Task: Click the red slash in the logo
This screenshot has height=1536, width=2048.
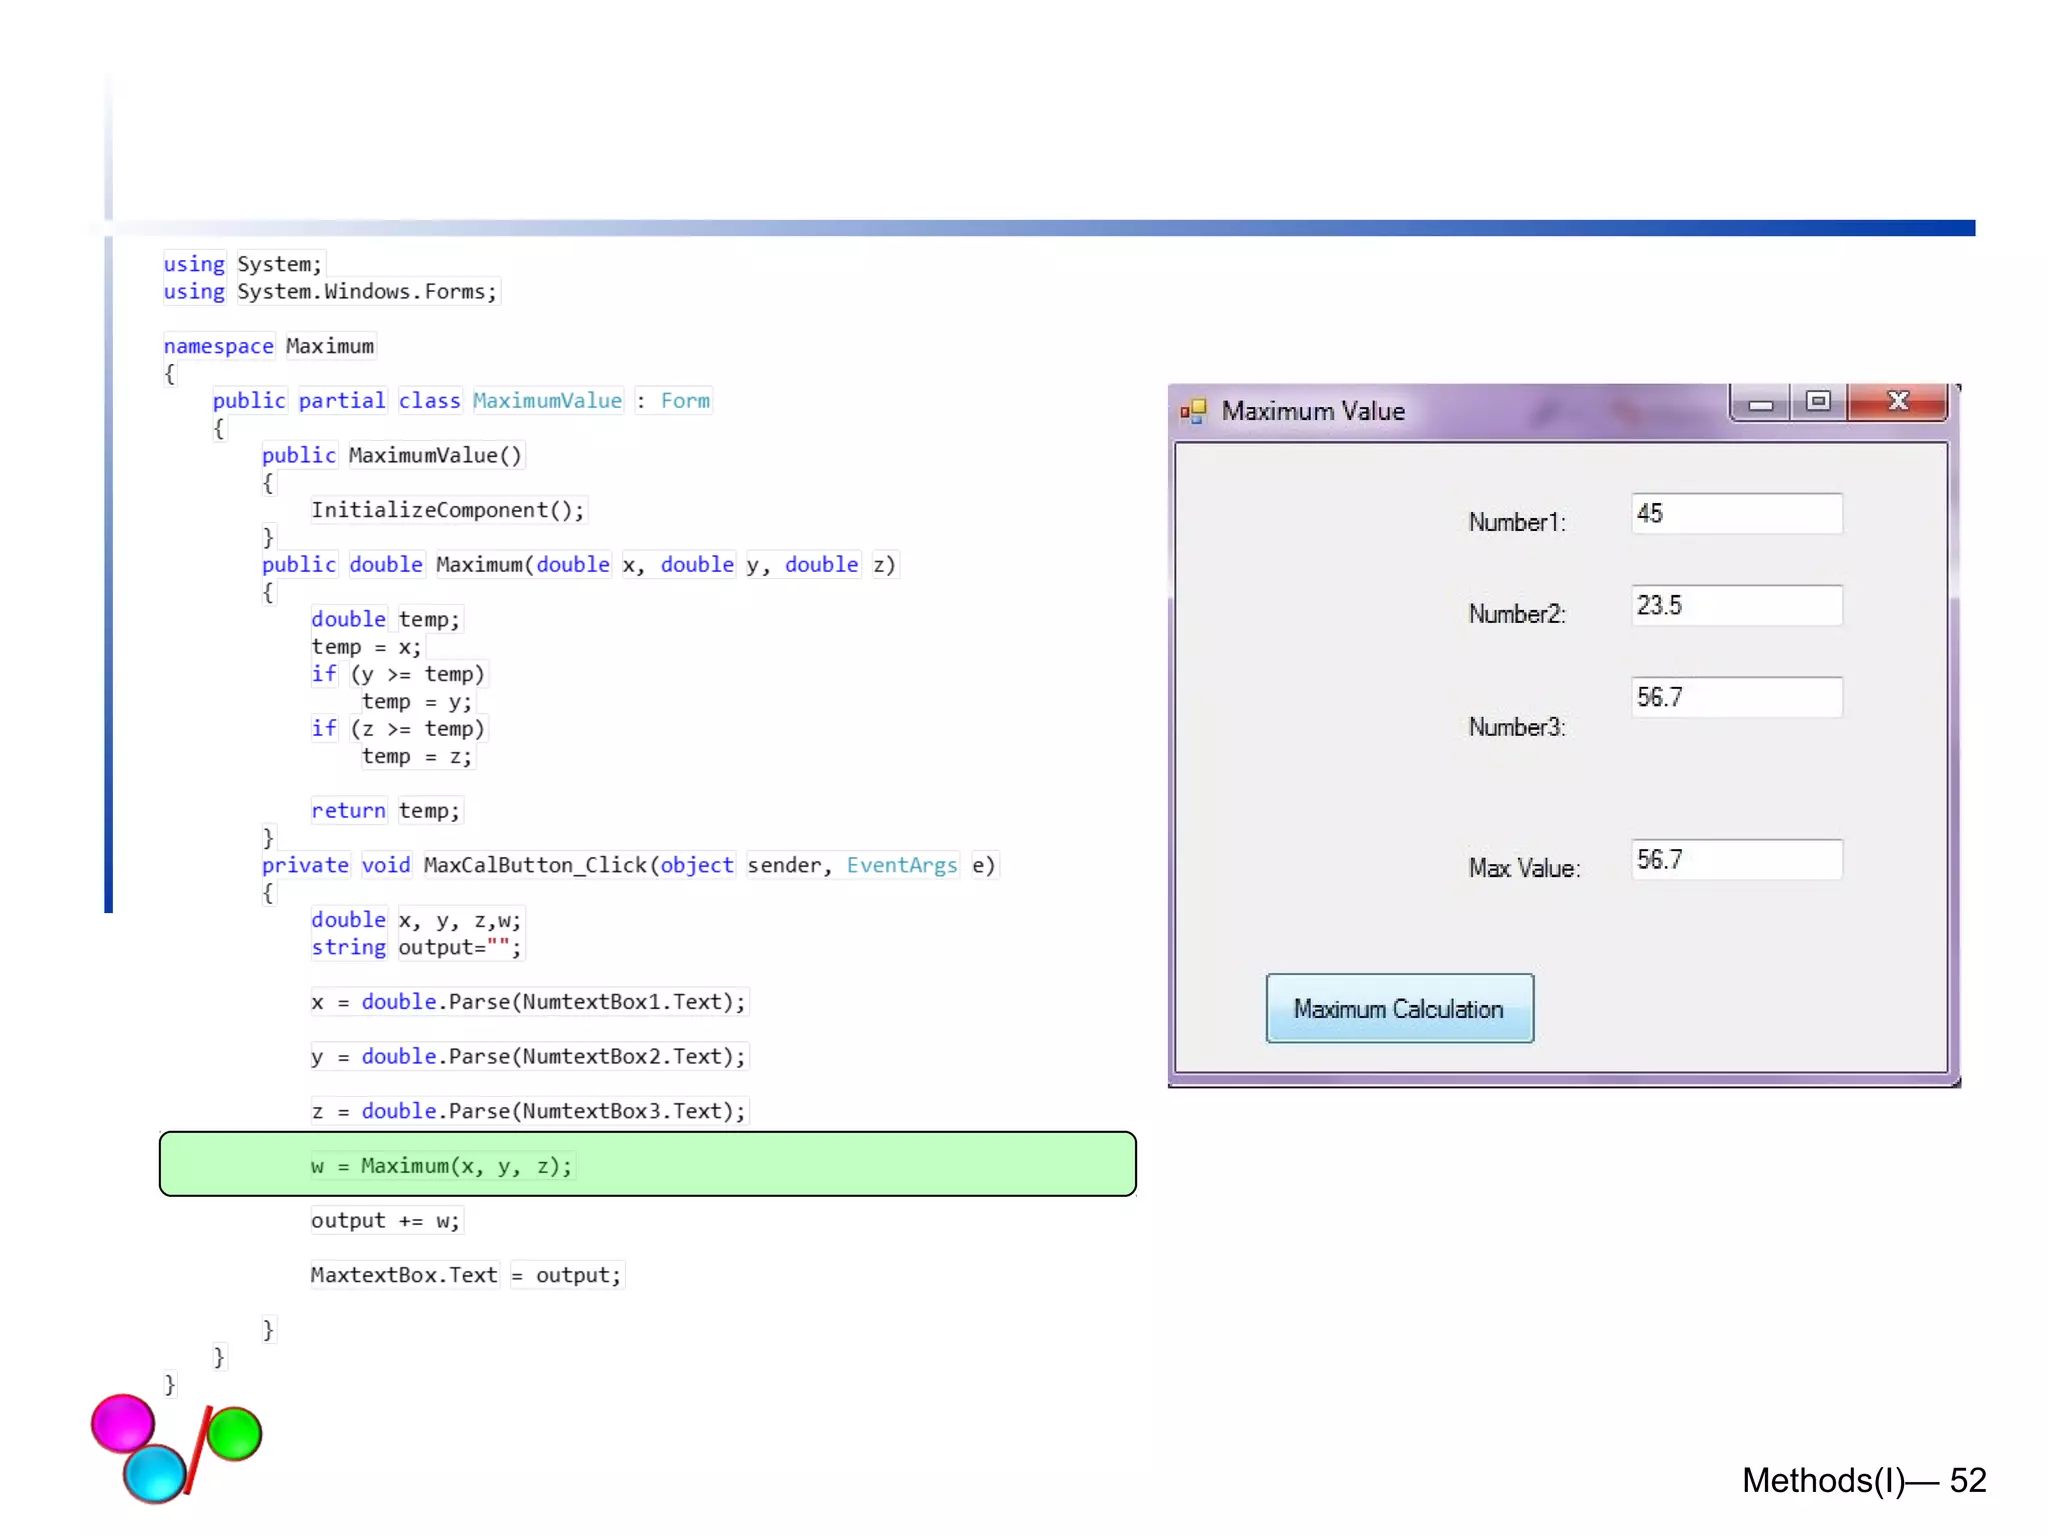Action: point(198,1450)
